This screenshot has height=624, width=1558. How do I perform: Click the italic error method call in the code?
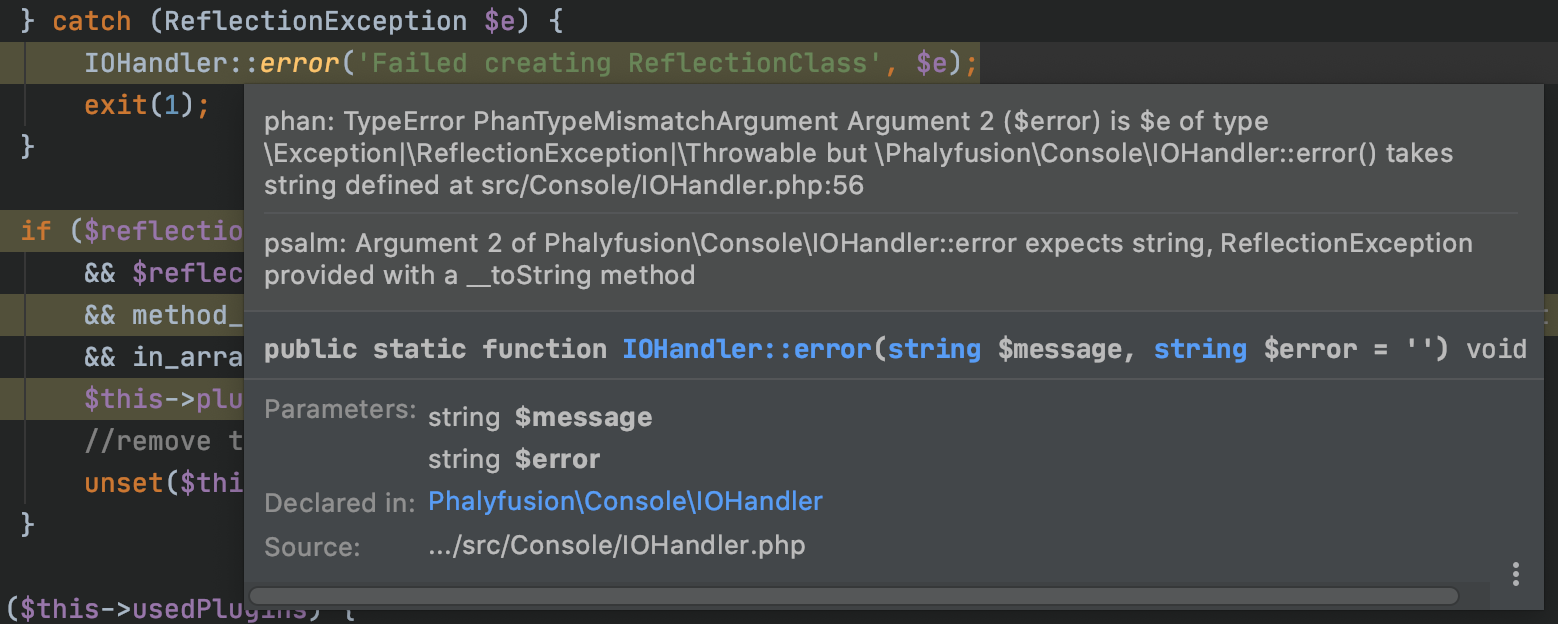pyautogui.click(x=299, y=63)
